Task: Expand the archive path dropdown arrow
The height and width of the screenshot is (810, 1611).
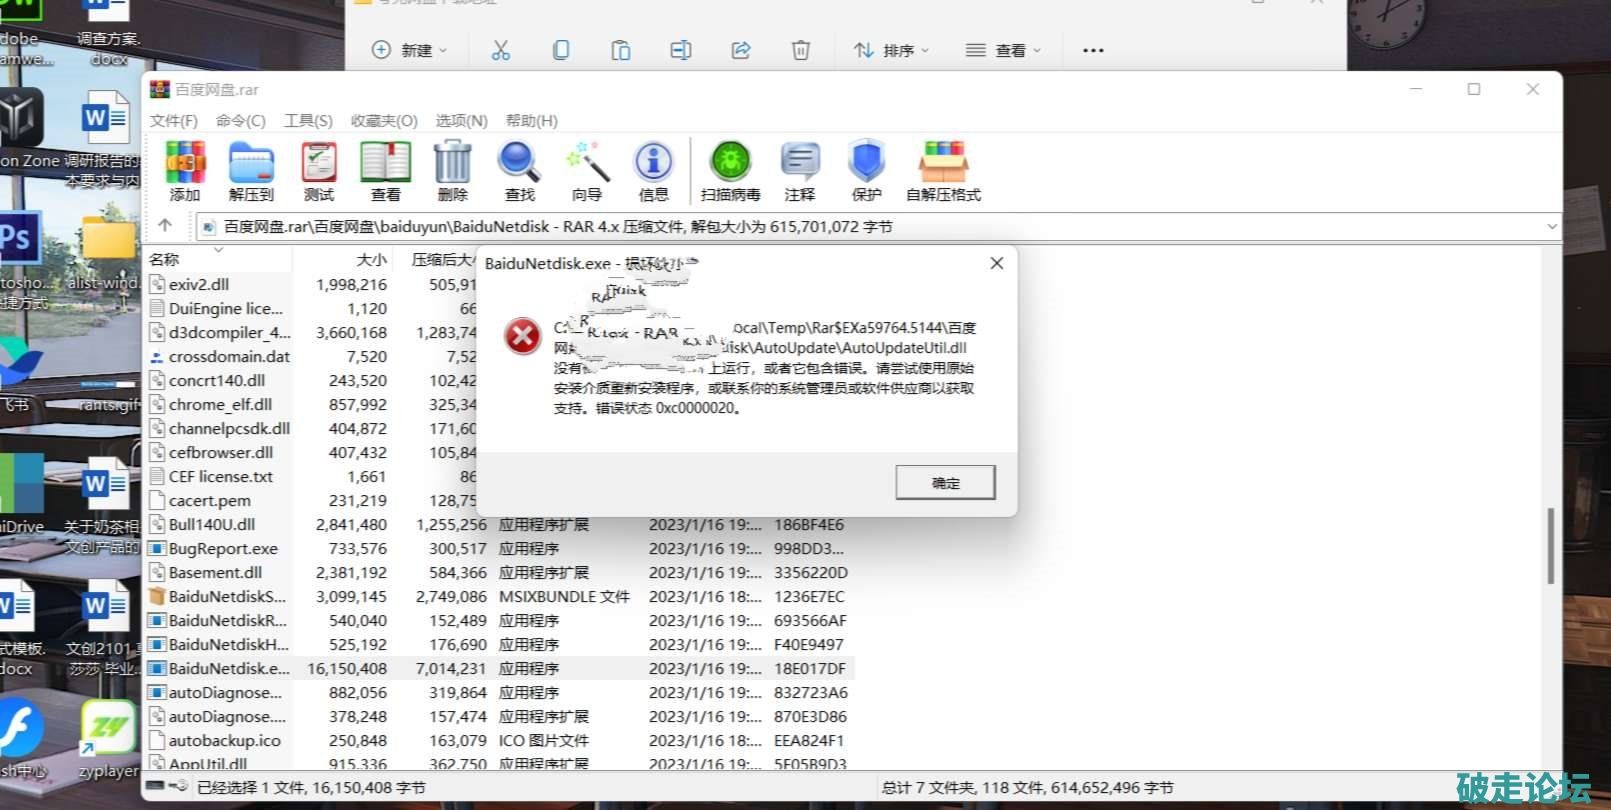Action: (x=1551, y=227)
